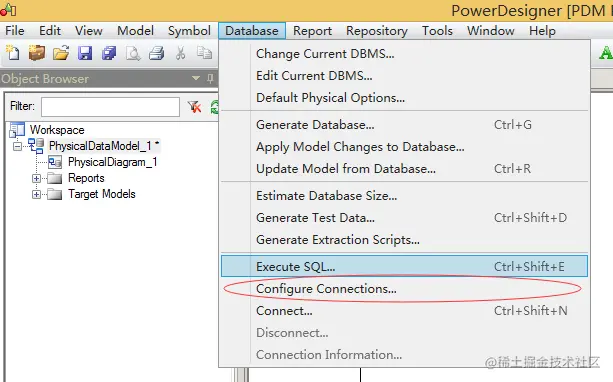Close the open Database menu
The height and width of the screenshot is (382, 613).
click(x=252, y=30)
